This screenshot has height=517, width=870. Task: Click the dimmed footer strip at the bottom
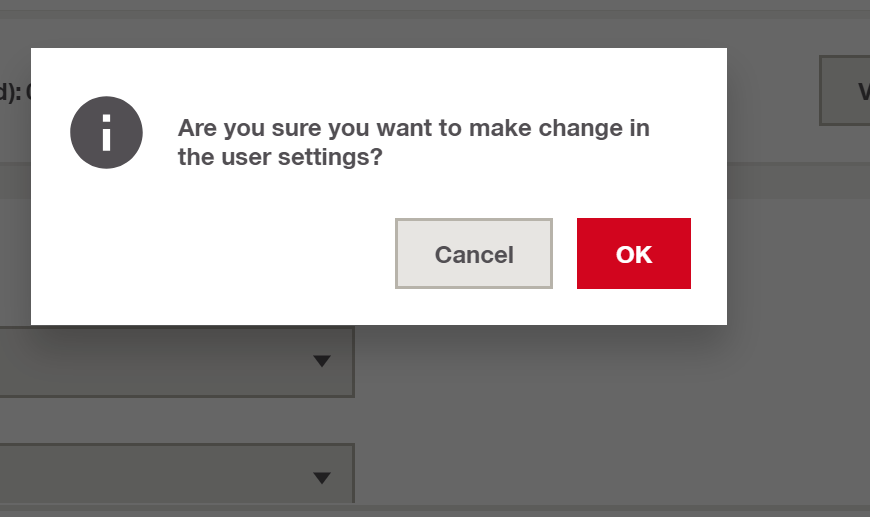coord(435,511)
